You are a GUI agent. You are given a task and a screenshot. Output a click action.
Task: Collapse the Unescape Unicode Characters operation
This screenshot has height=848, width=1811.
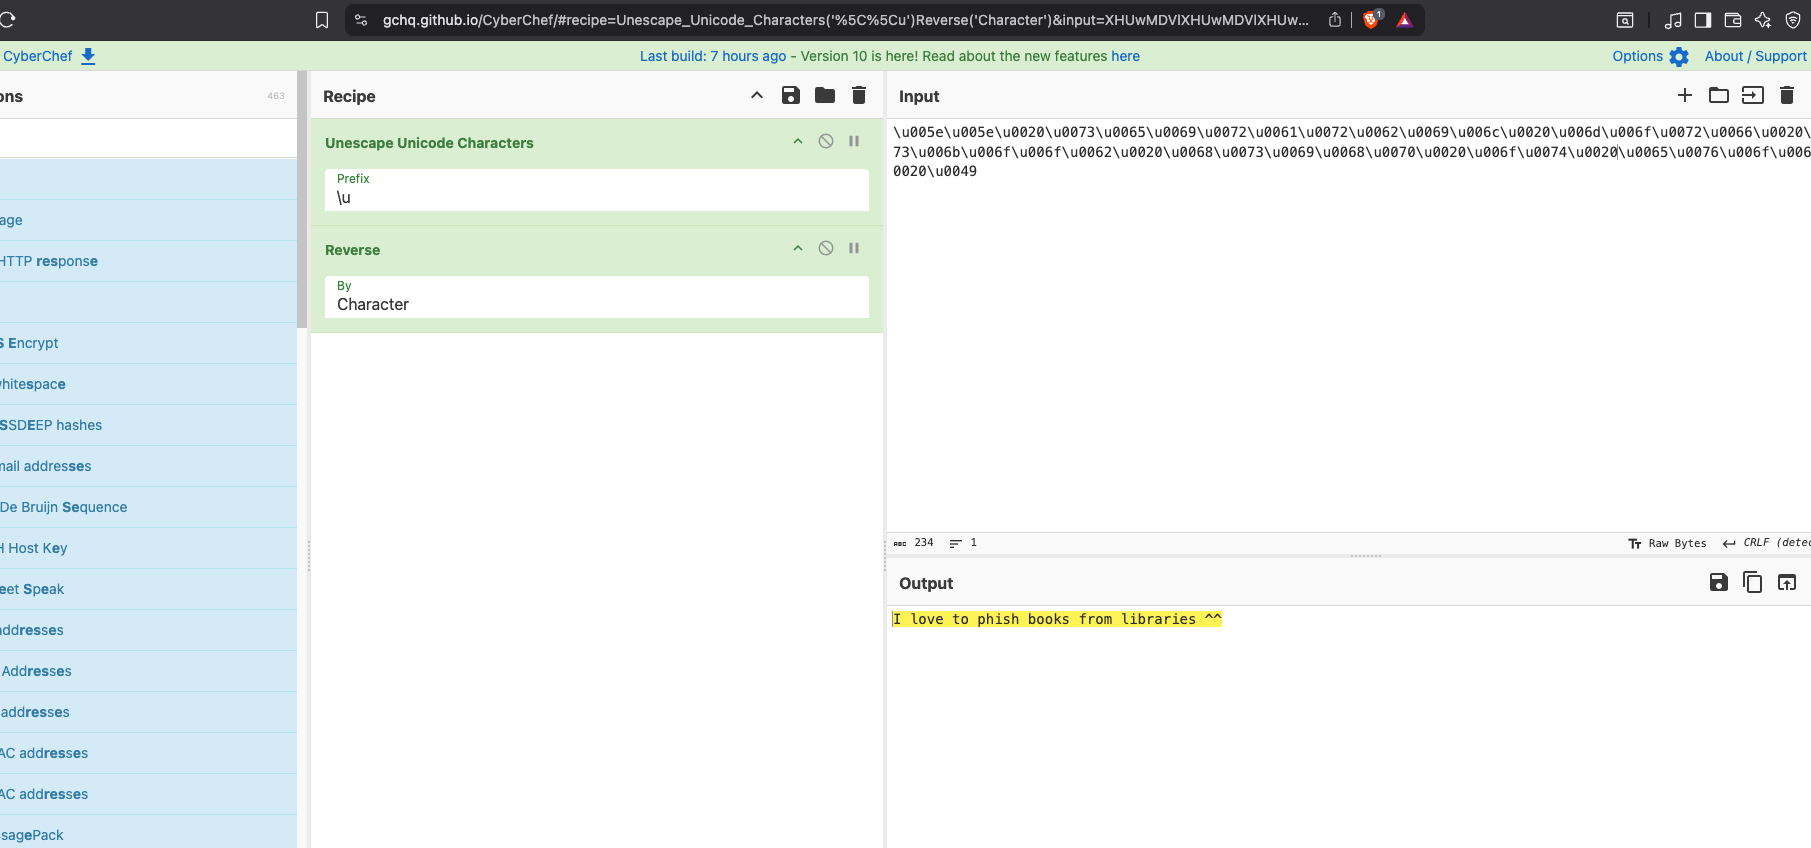[798, 141]
